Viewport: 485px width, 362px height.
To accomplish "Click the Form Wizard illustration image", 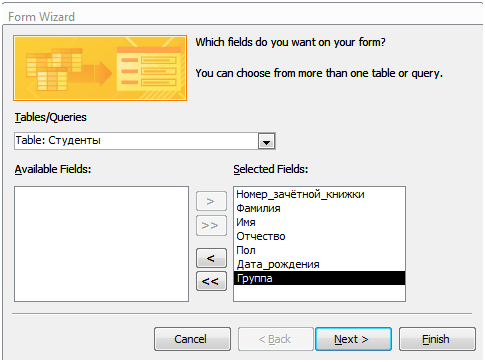I will pyautogui.click(x=100, y=68).
